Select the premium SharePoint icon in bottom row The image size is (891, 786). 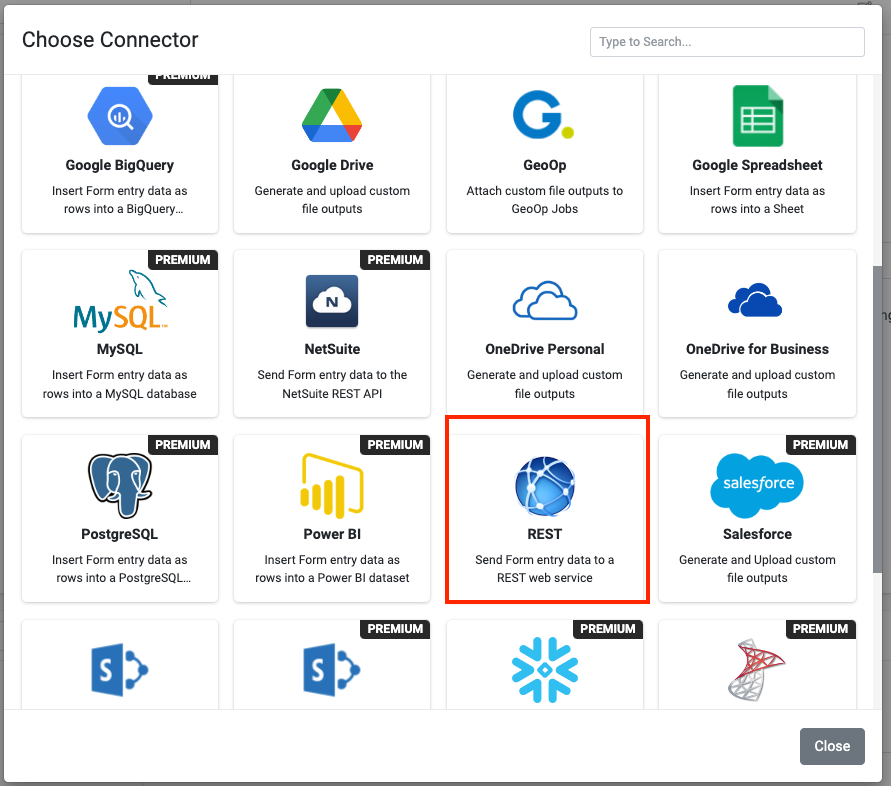(x=332, y=669)
